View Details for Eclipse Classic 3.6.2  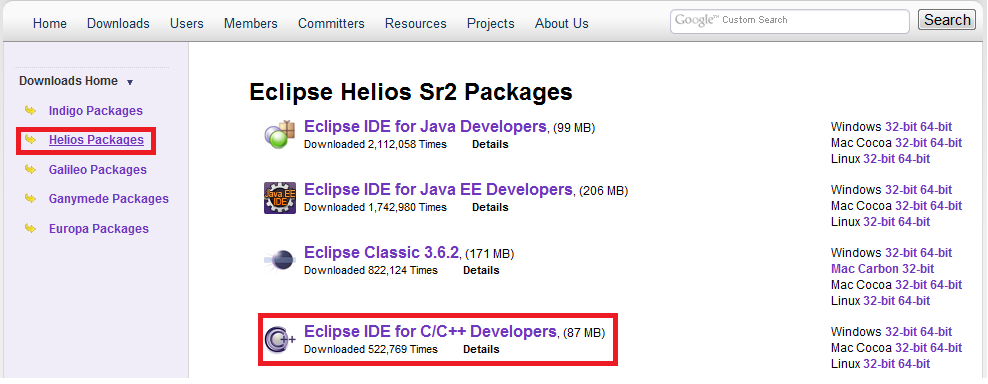point(481,271)
